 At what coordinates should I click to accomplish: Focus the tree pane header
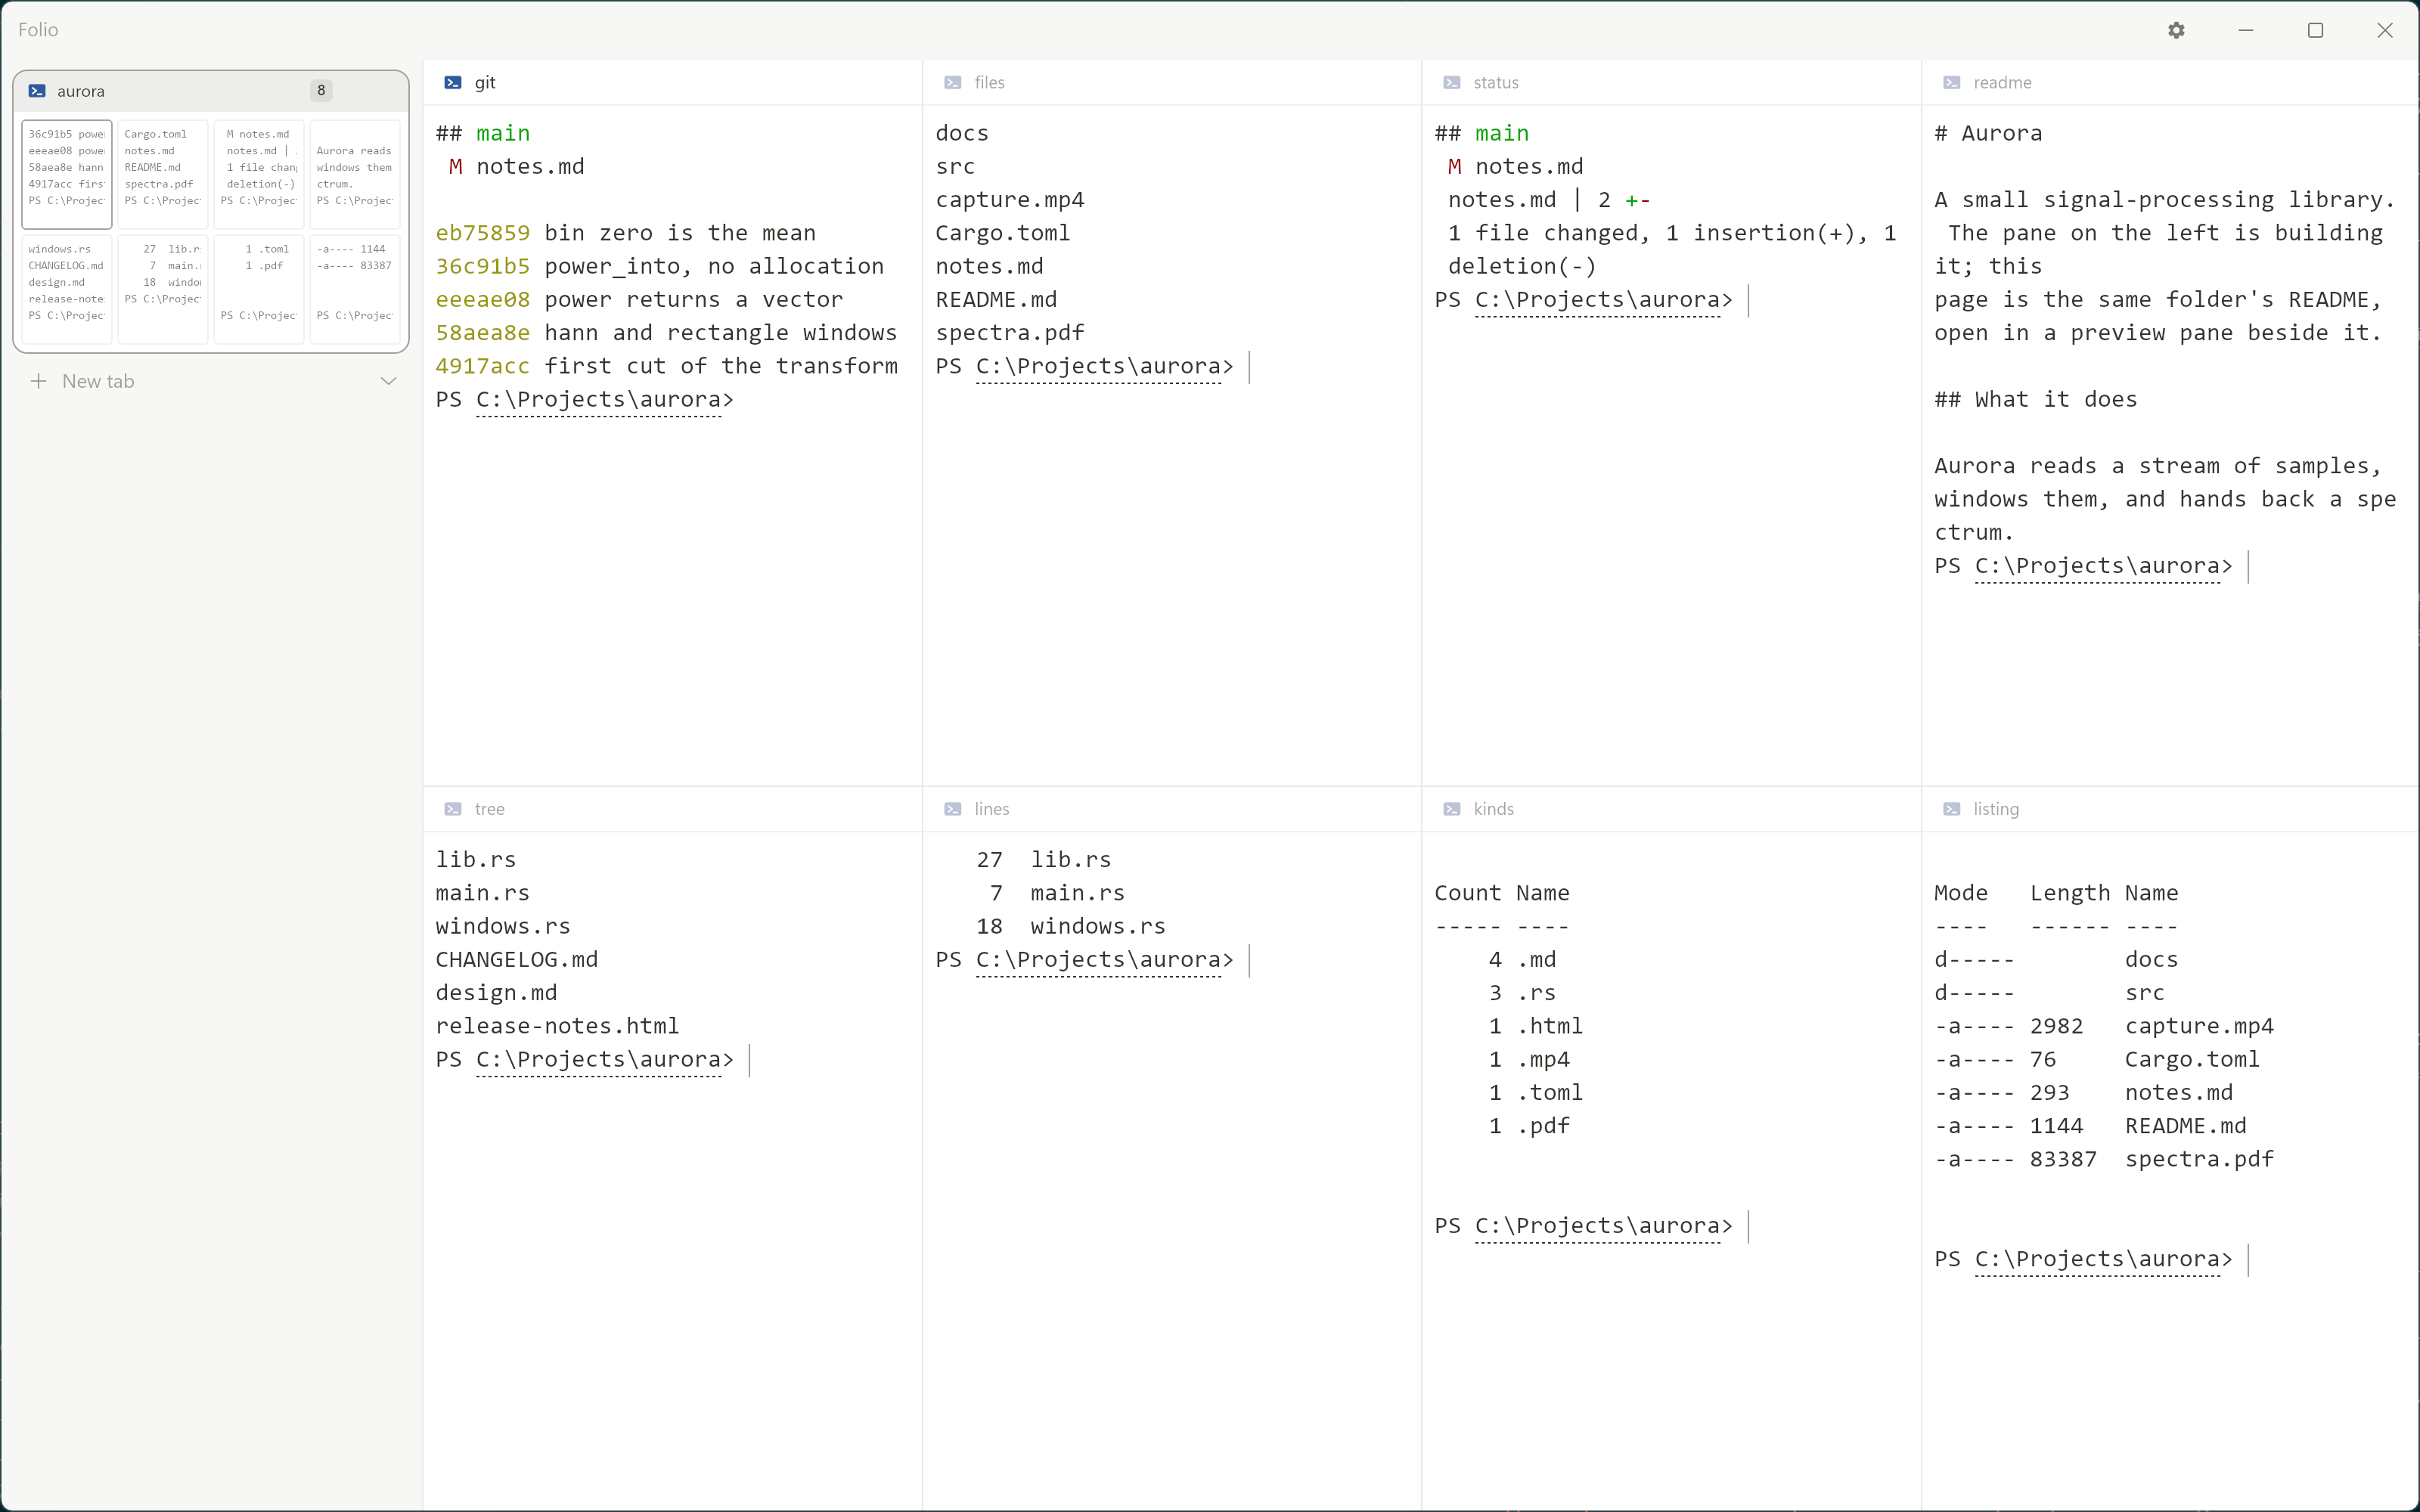(x=672, y=809)
